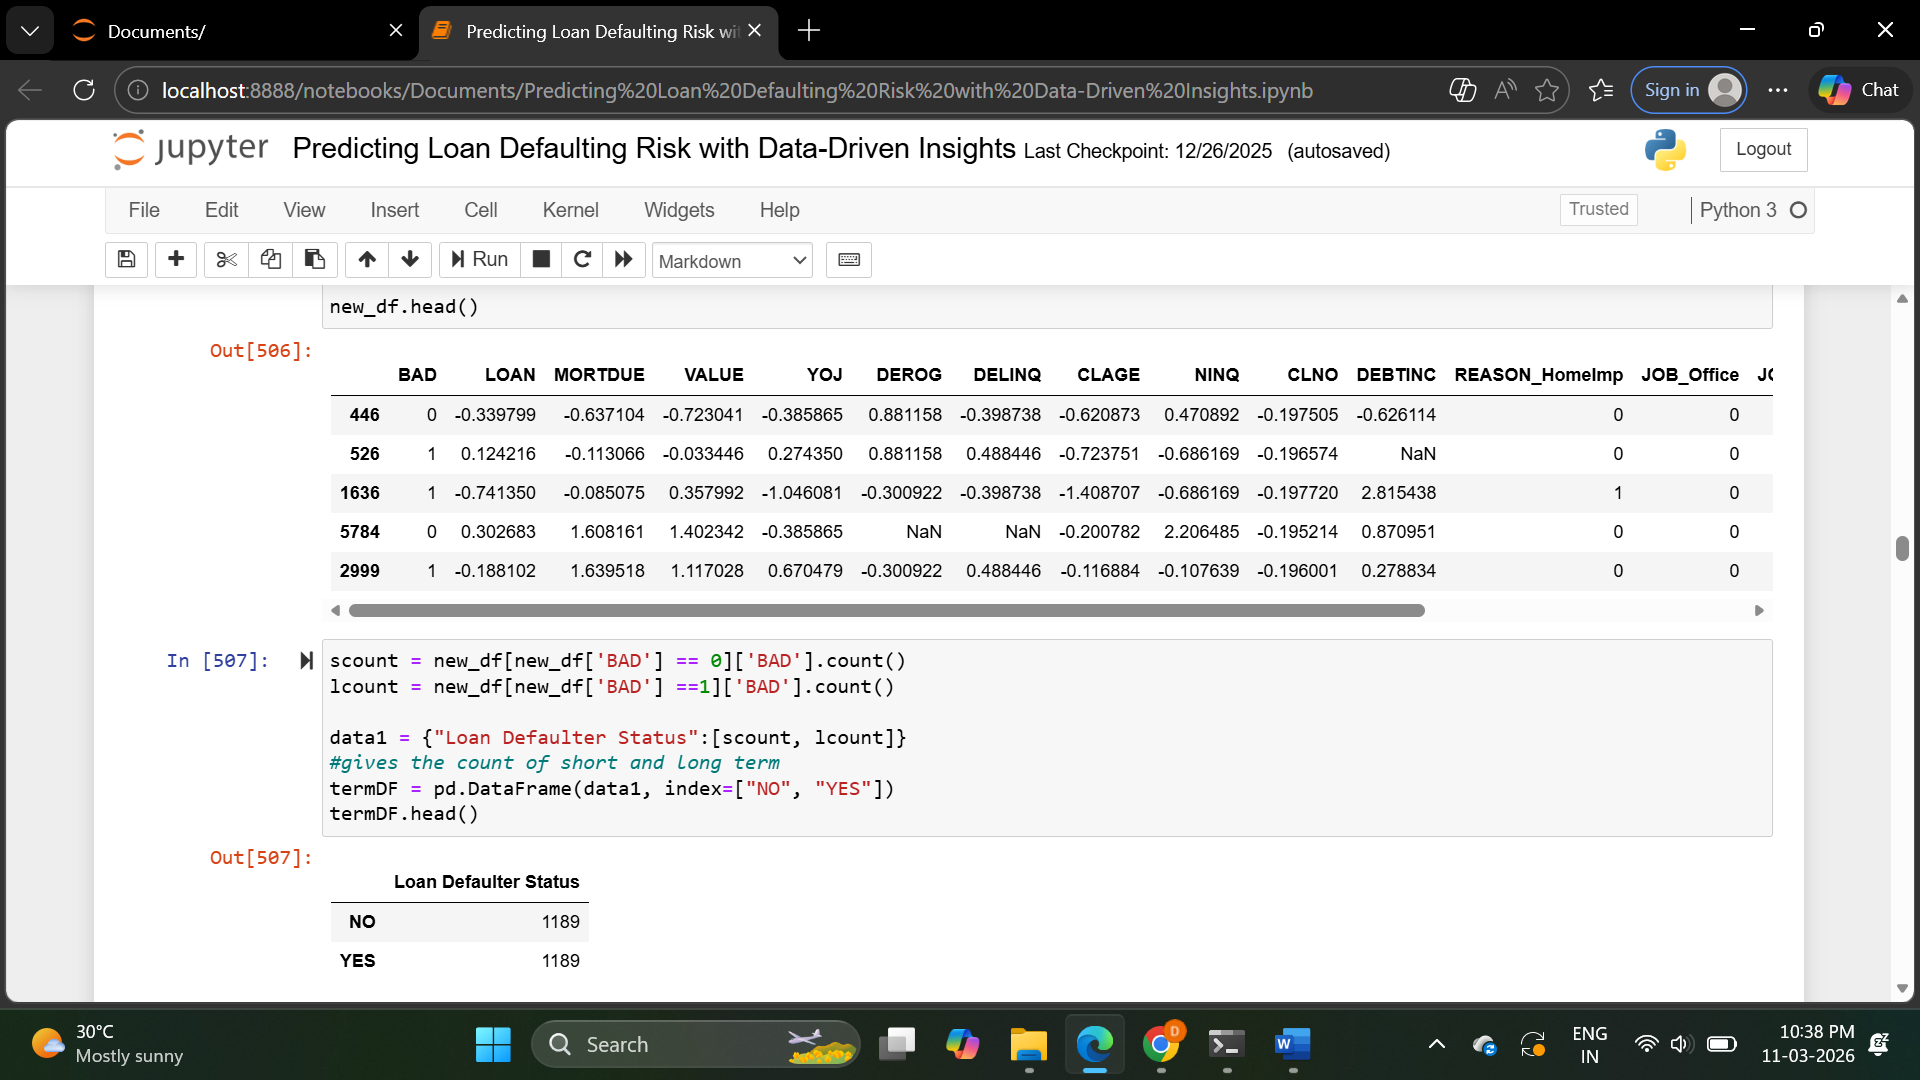Click row index 5784 in dataframe
Viewport: 1920px width, 1080px height.
pyautogui.click(x=360, y=532)
